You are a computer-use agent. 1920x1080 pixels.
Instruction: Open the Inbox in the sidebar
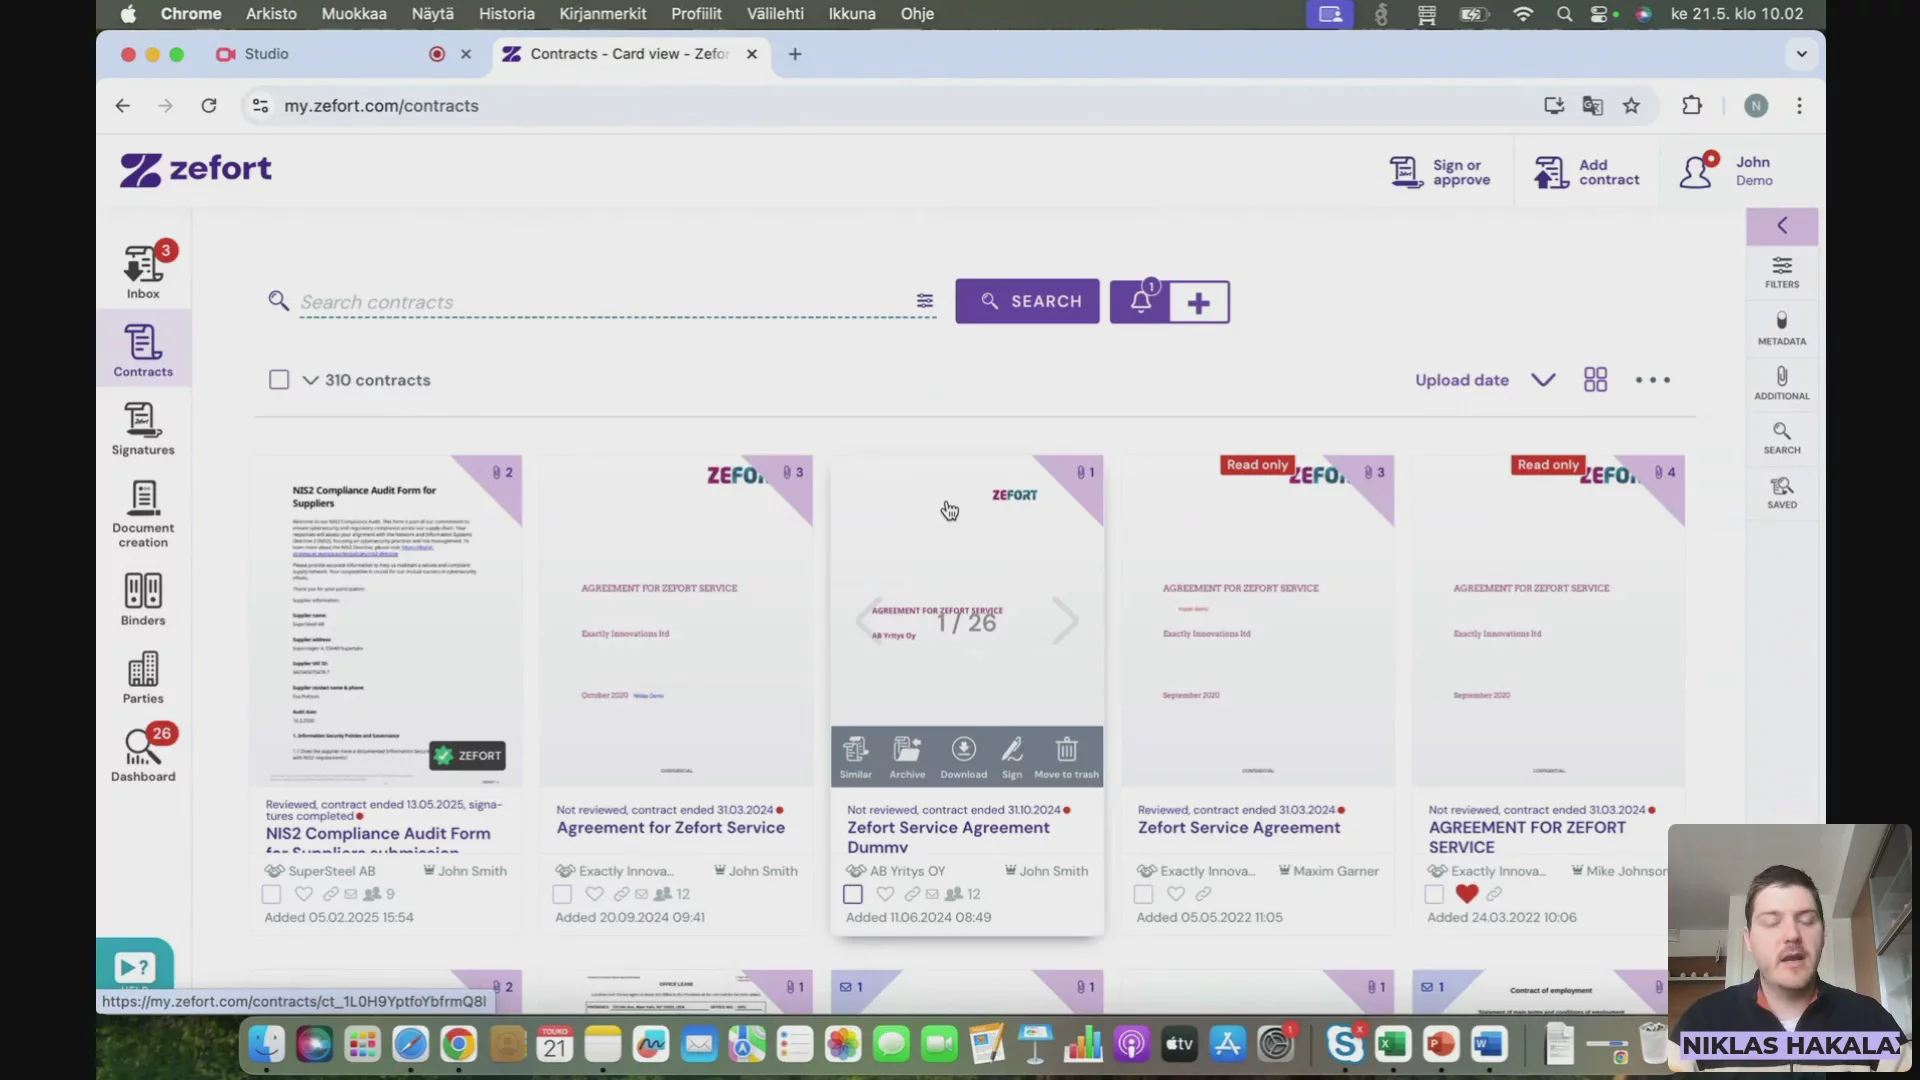pos(143,271)
